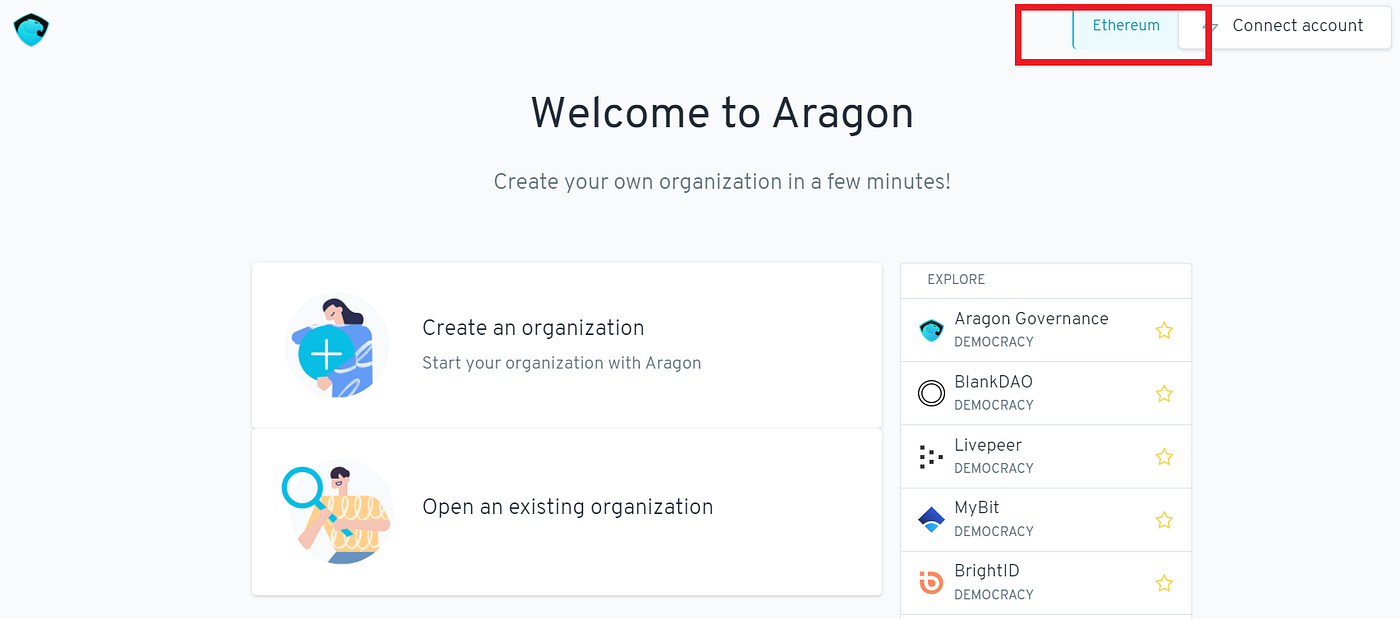1400x619 pixels.
Task: Star the MyBit organization
Action: 1164,519
